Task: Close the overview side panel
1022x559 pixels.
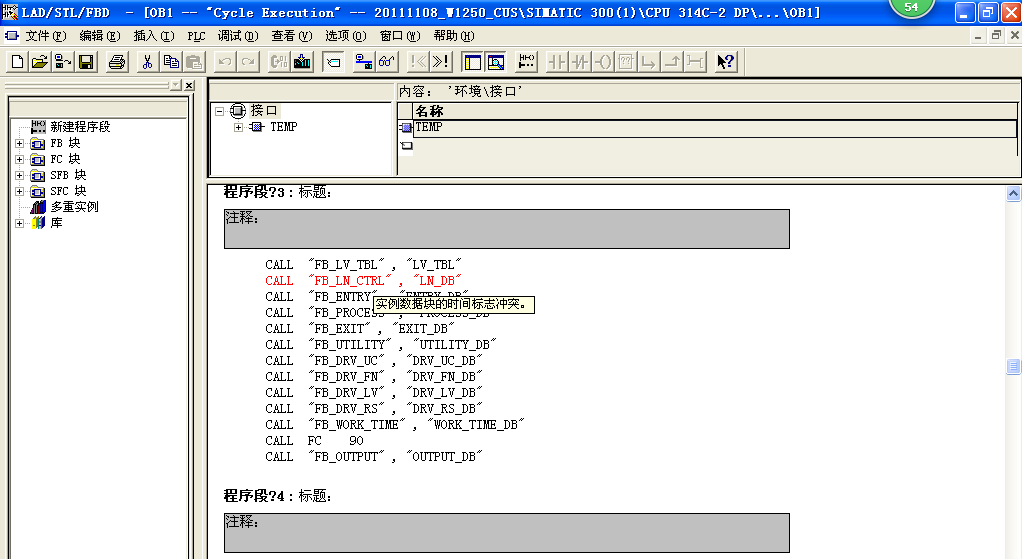Action: pyautogui.click(x=189, y=85)
